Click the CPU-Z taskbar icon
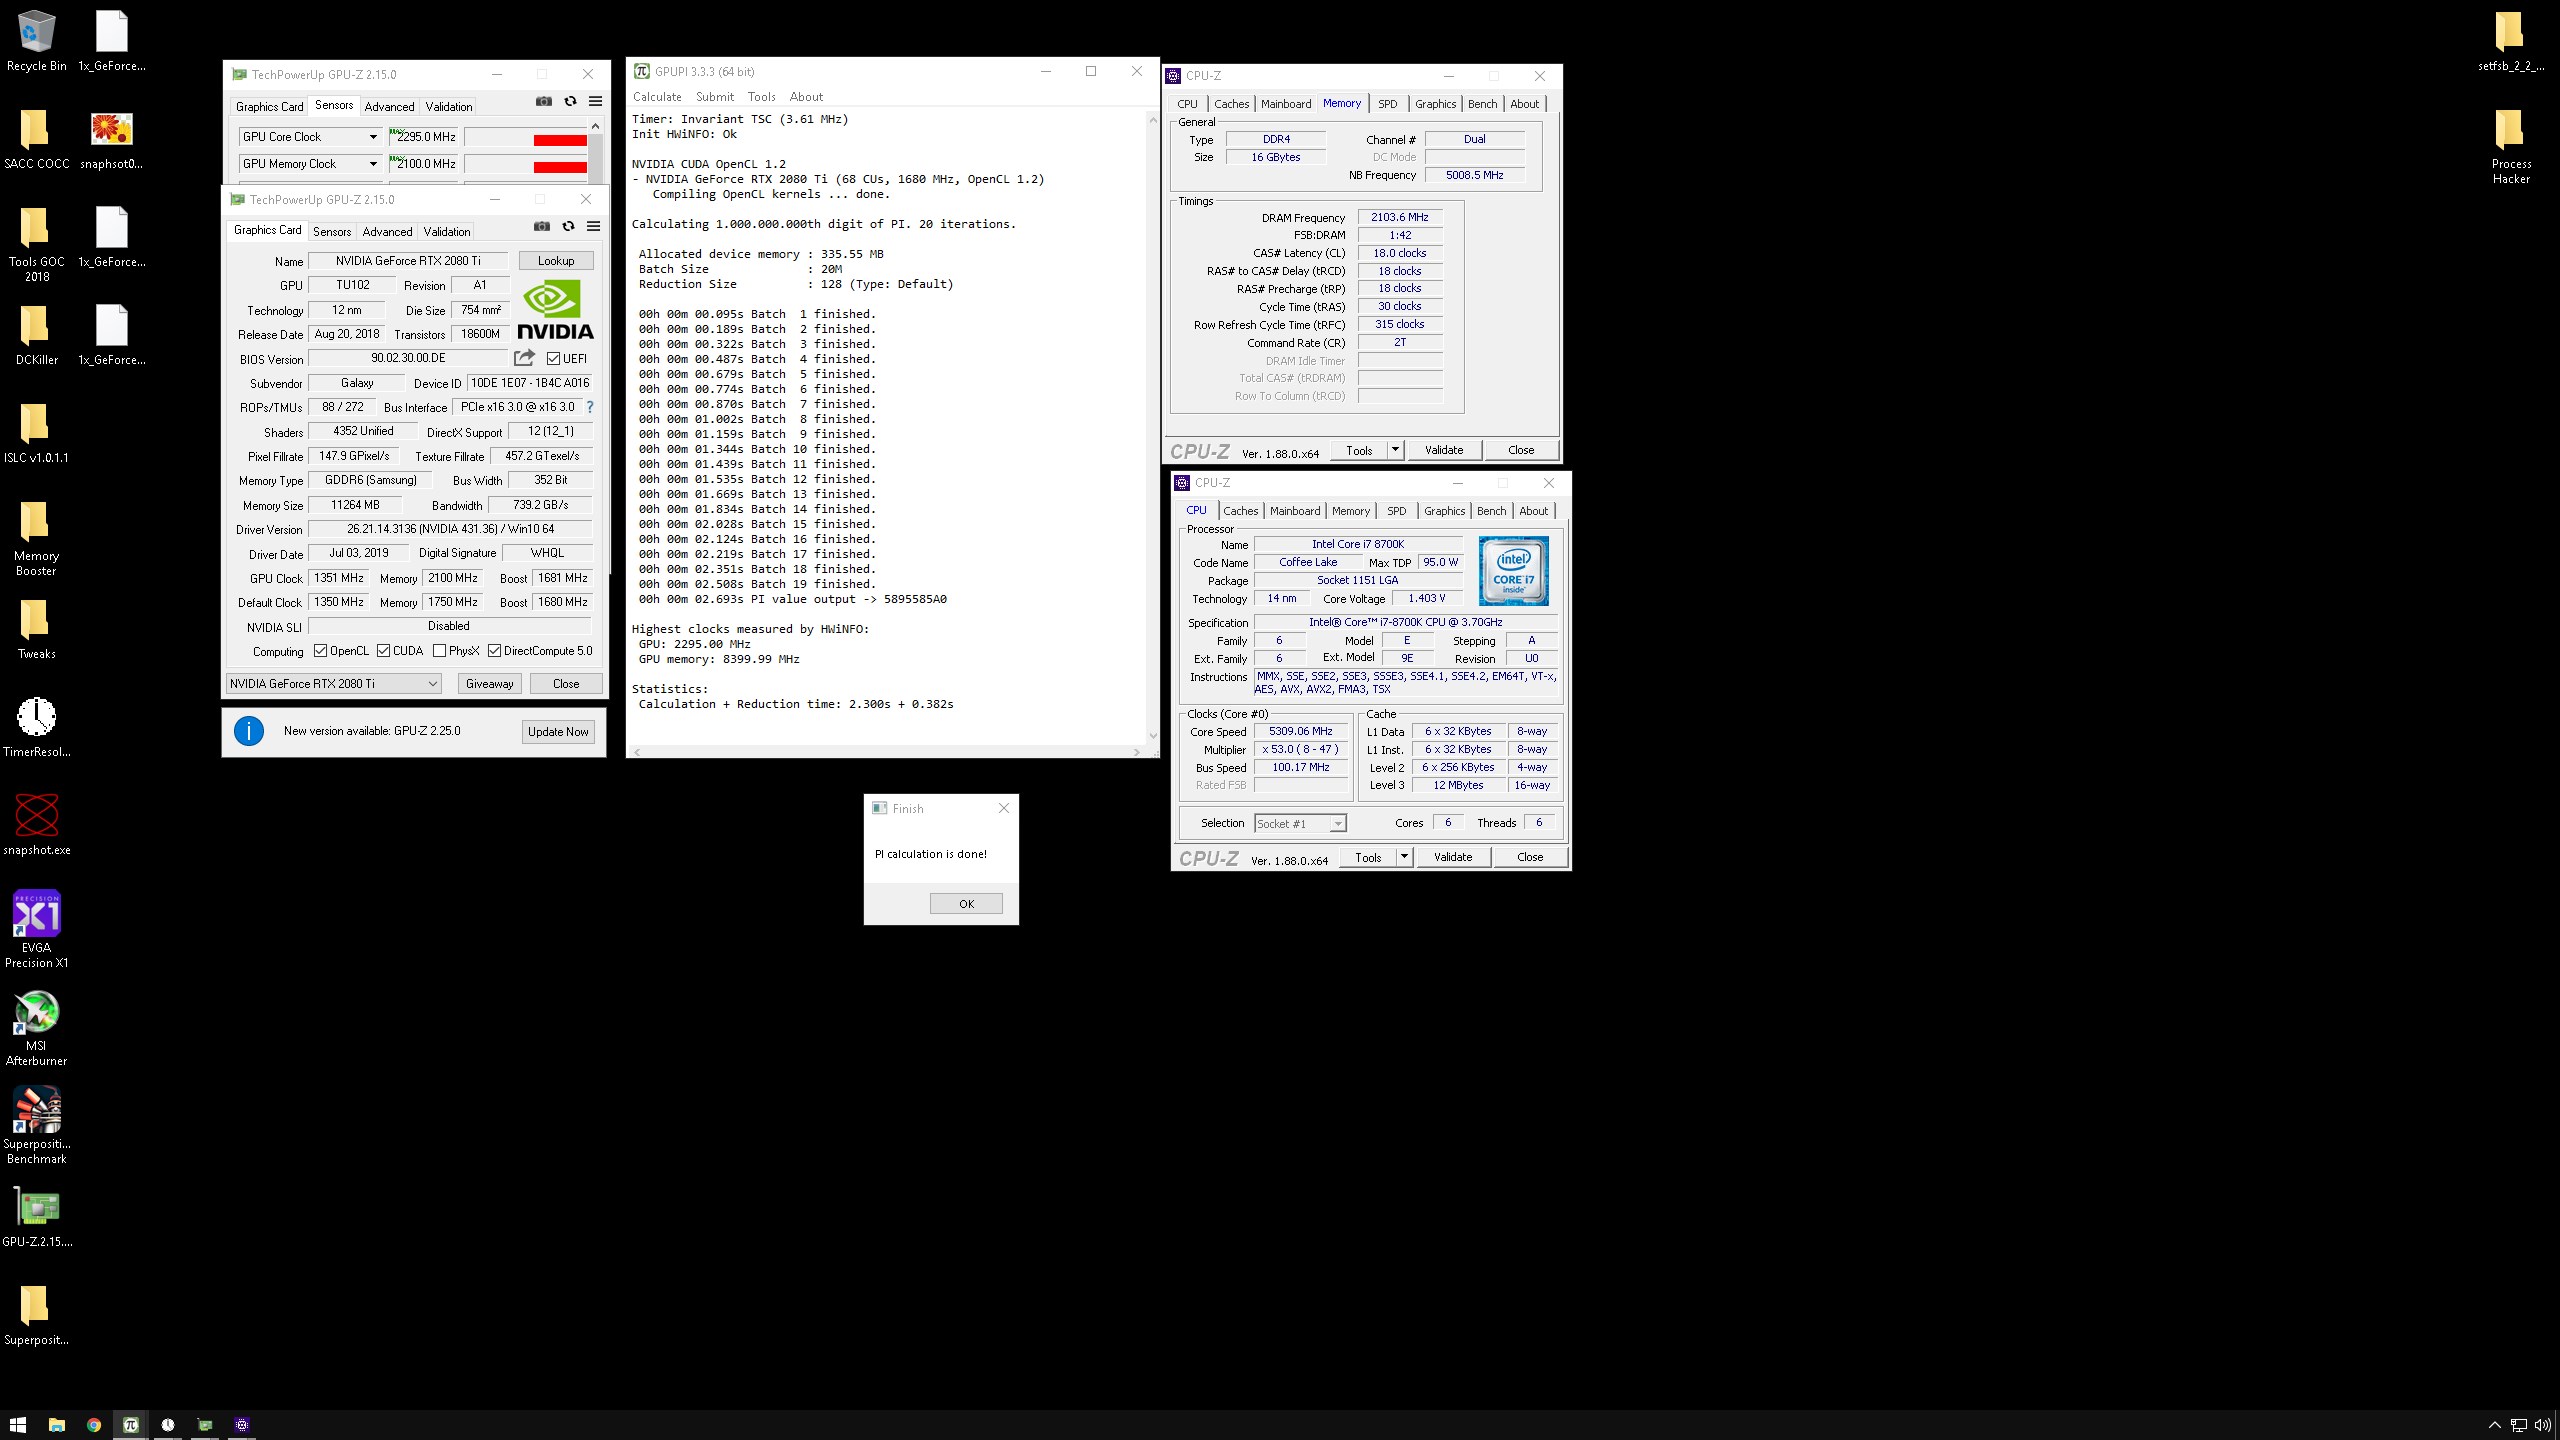The width and height of the screenshot is (2560, 1440). click(x=241, y=1425)
